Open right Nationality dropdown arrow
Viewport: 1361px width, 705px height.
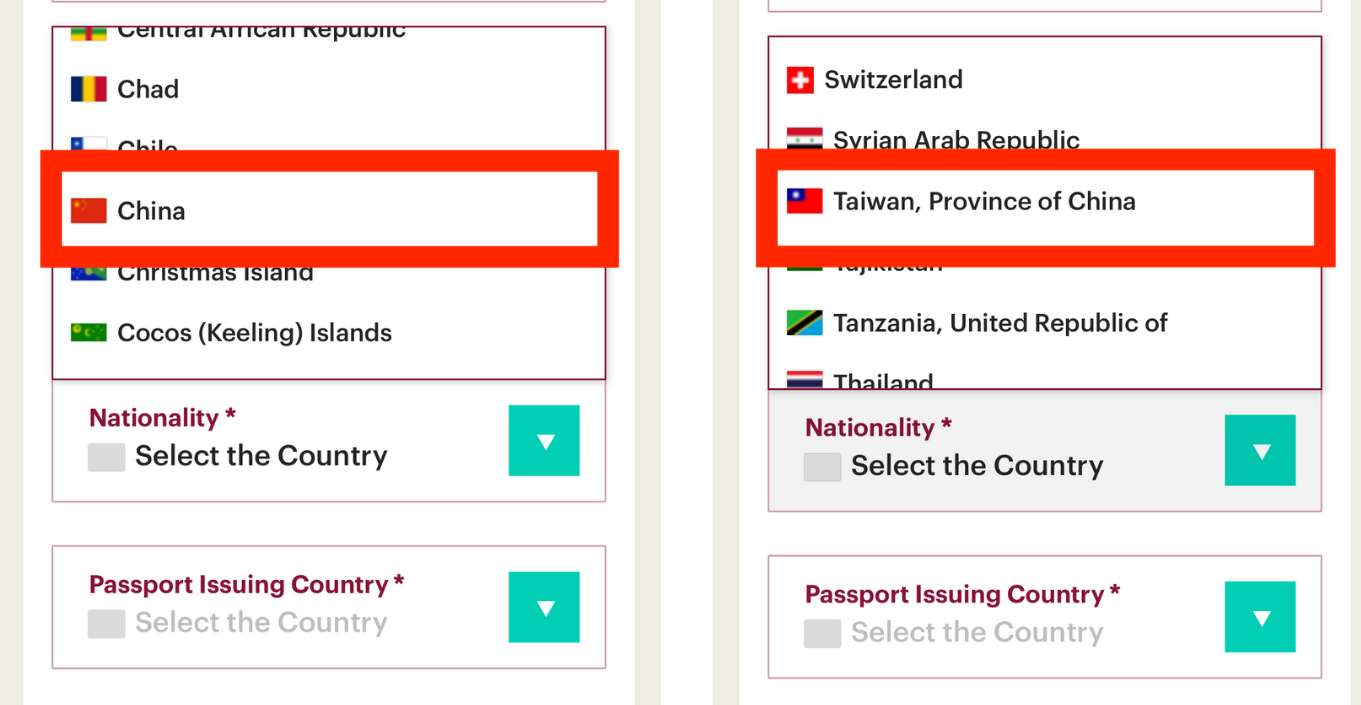tap(1260, 450)
